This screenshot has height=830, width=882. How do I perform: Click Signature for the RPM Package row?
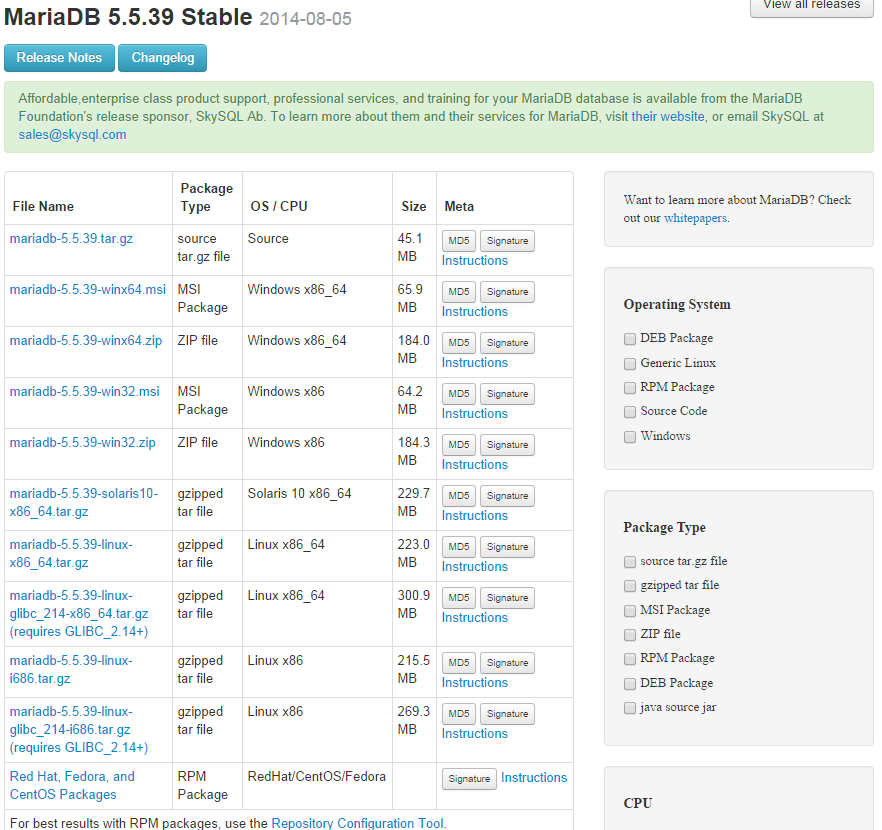[469, 779]
